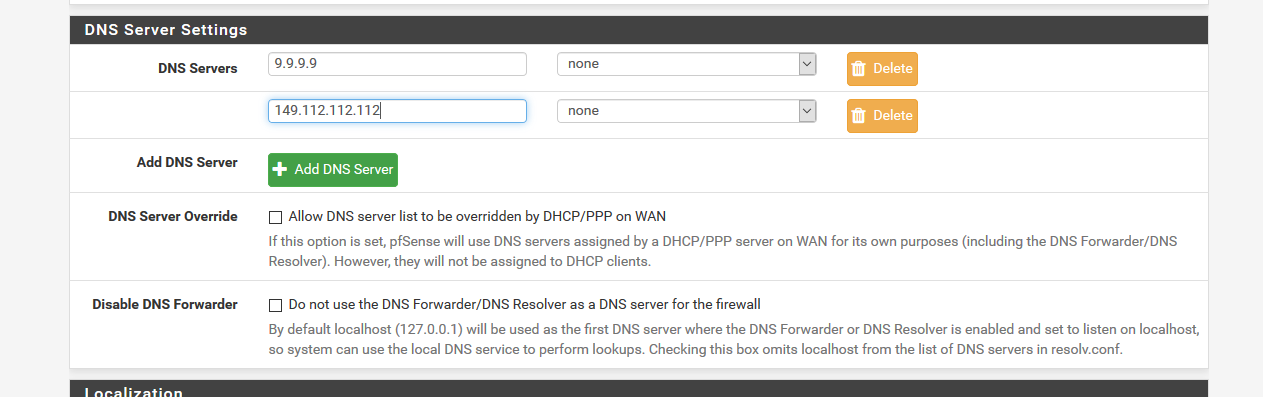Click the DNS Servers row label
Screen dimensions: 1263x397
[198, 68]
